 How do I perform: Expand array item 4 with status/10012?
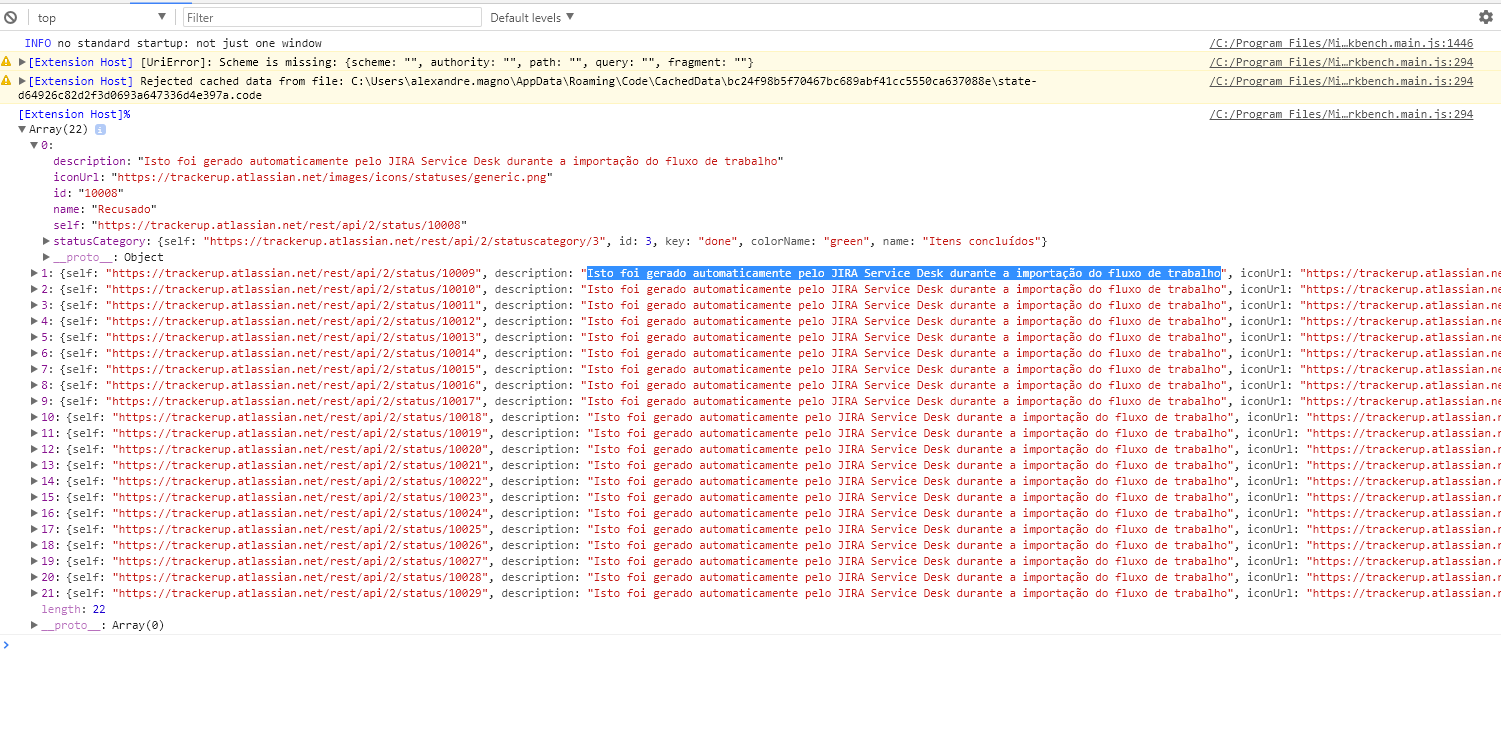tap(35, 321)
